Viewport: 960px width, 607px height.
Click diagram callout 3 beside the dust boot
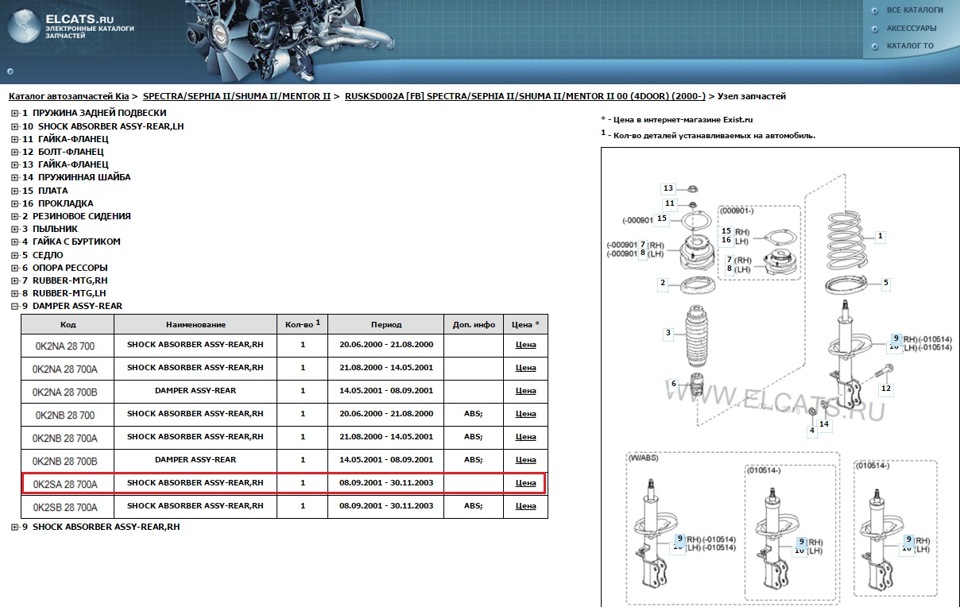click(x=668, y=333)
